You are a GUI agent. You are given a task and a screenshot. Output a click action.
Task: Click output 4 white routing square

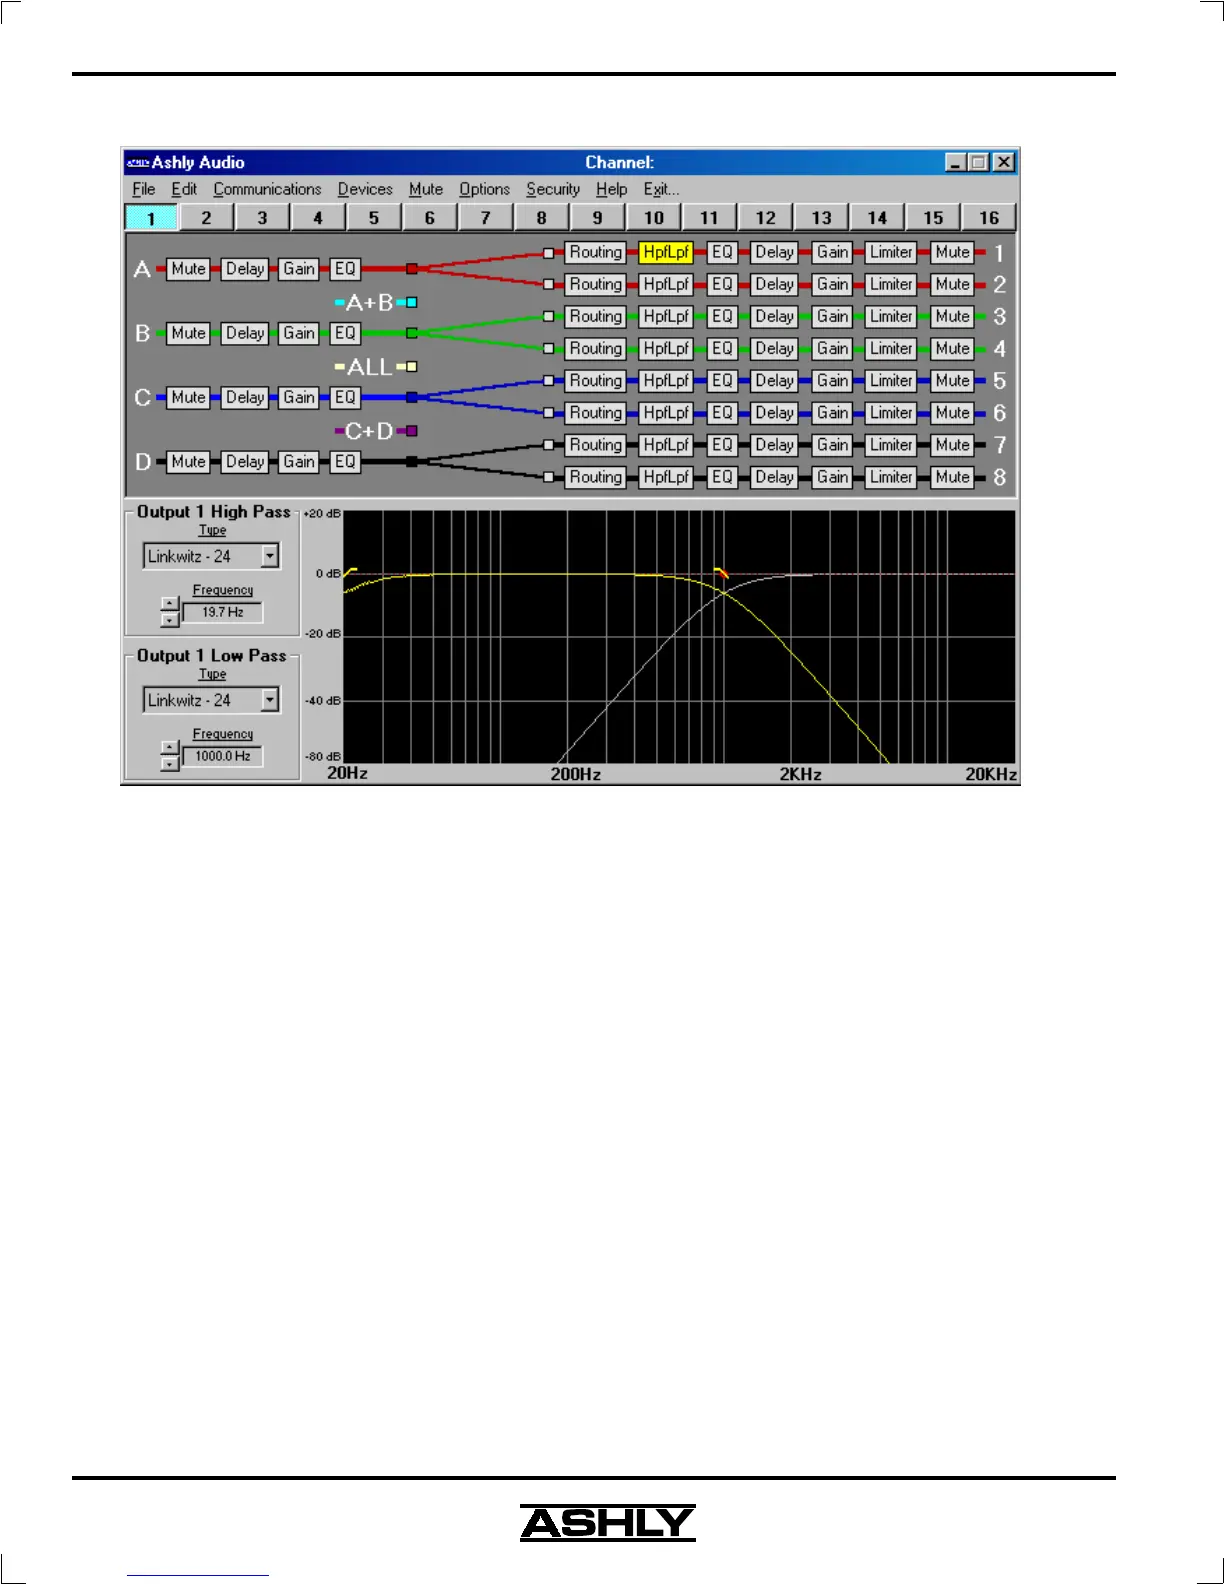(548, 349)
